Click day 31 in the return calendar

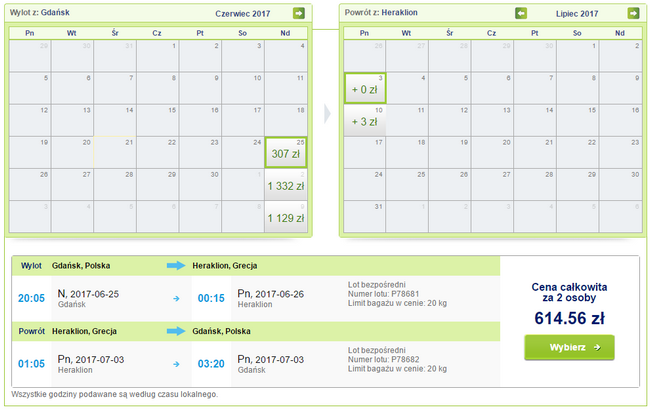364,217
